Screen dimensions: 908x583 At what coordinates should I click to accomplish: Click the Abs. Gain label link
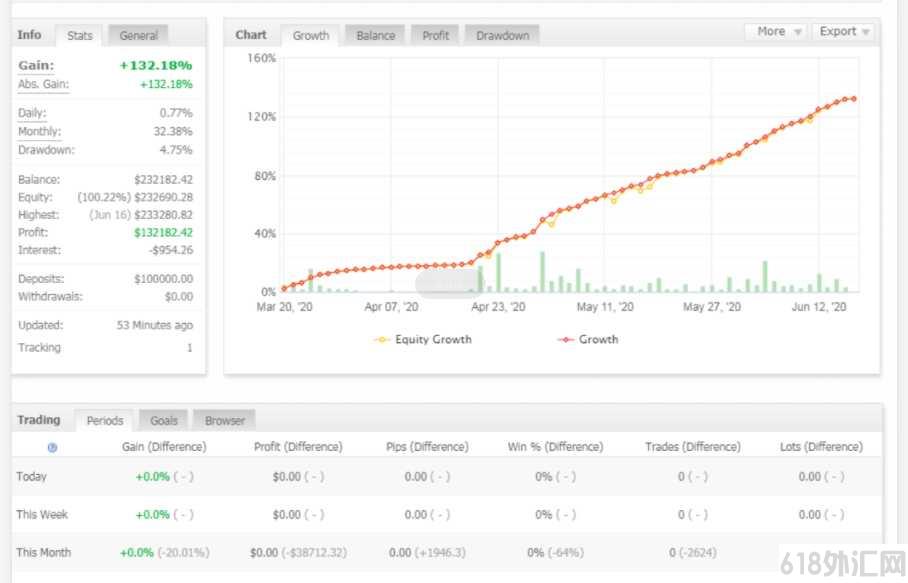pos(43,85)
